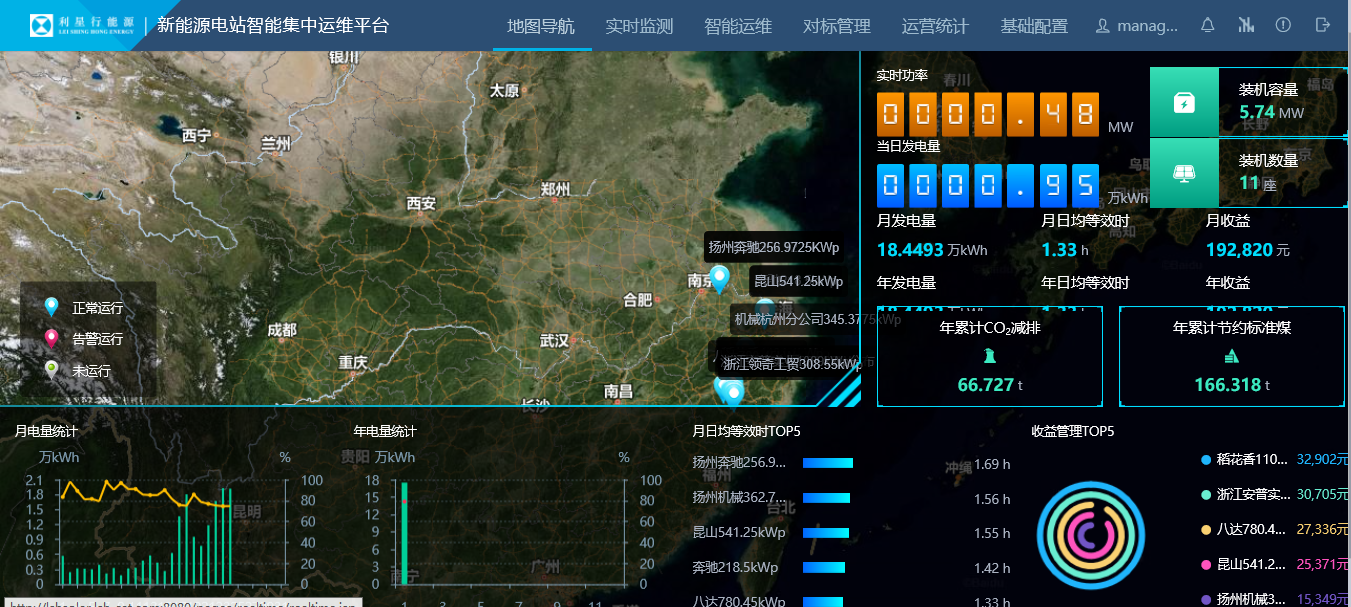Open the 智能运维 navigation menu
The width and height of the screenshot is (1351, 607).
tap(737, 26)
